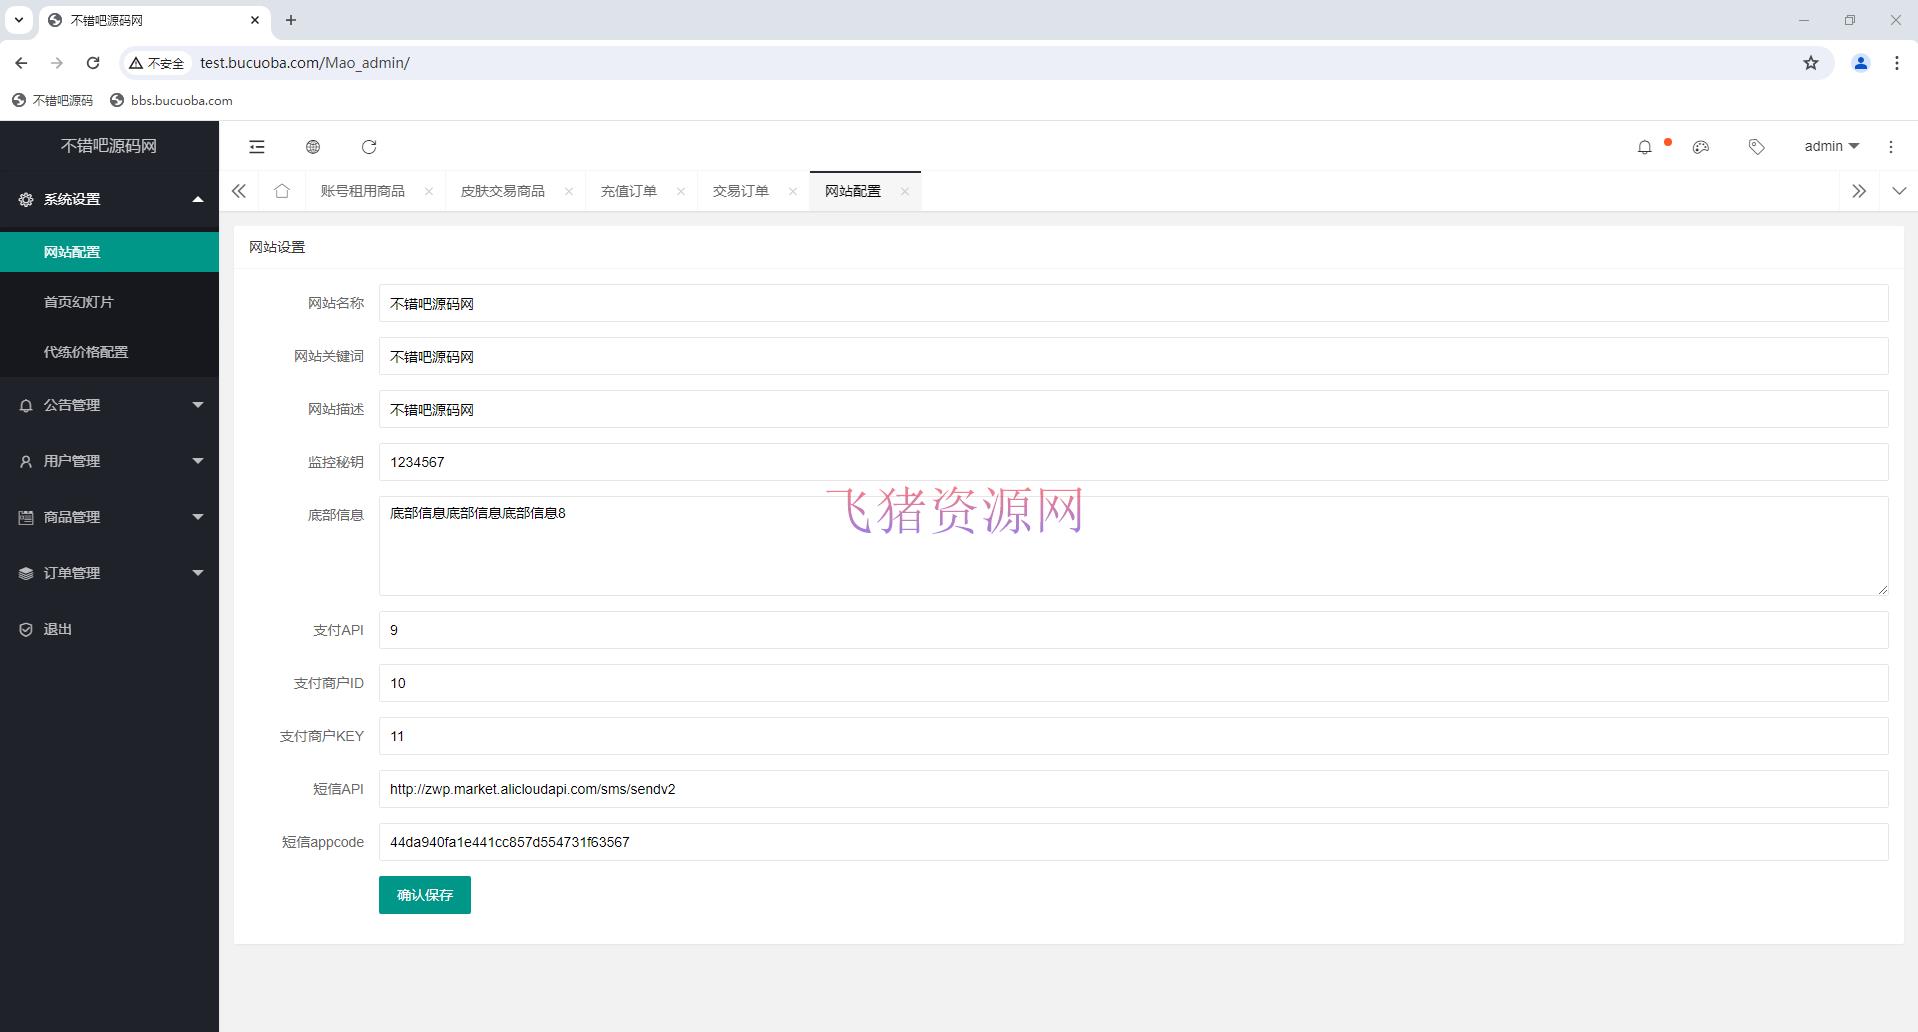Click the tag icon in the header
The height and width of the screenshot is (1032, 1918).
(x=1756, y=146)
